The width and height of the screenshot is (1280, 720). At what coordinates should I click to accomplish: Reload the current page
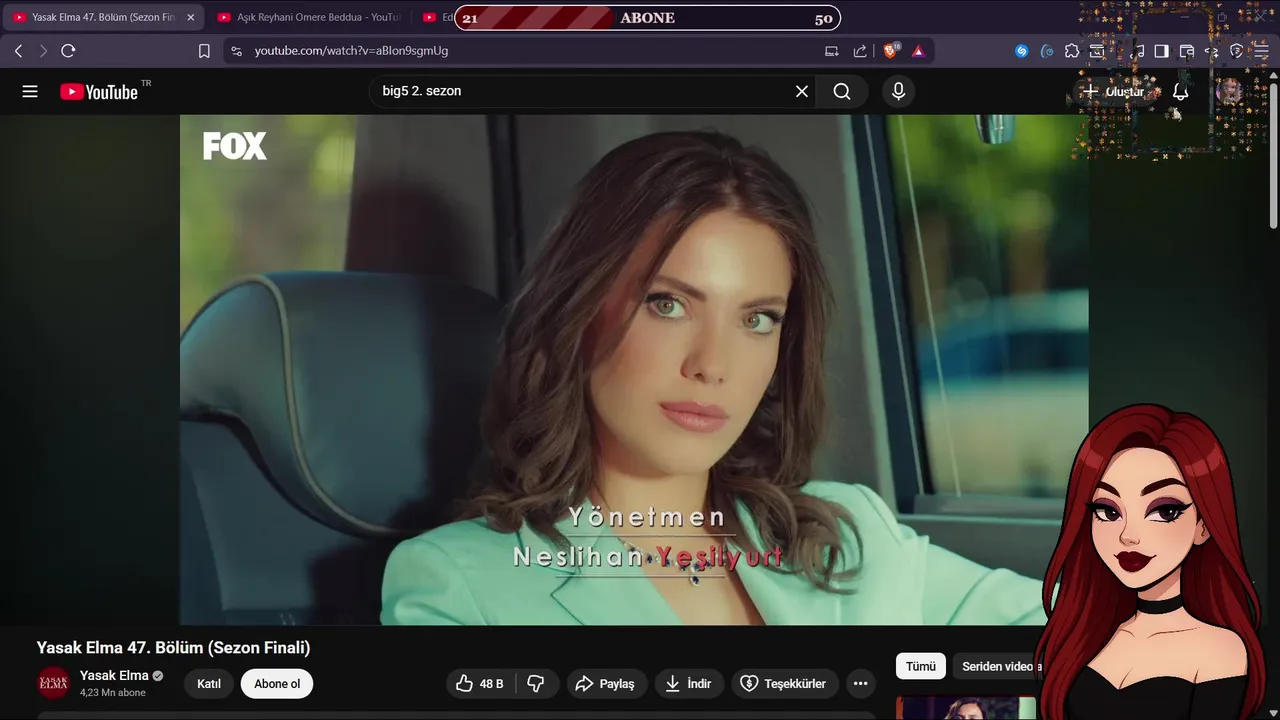point(68,50)
